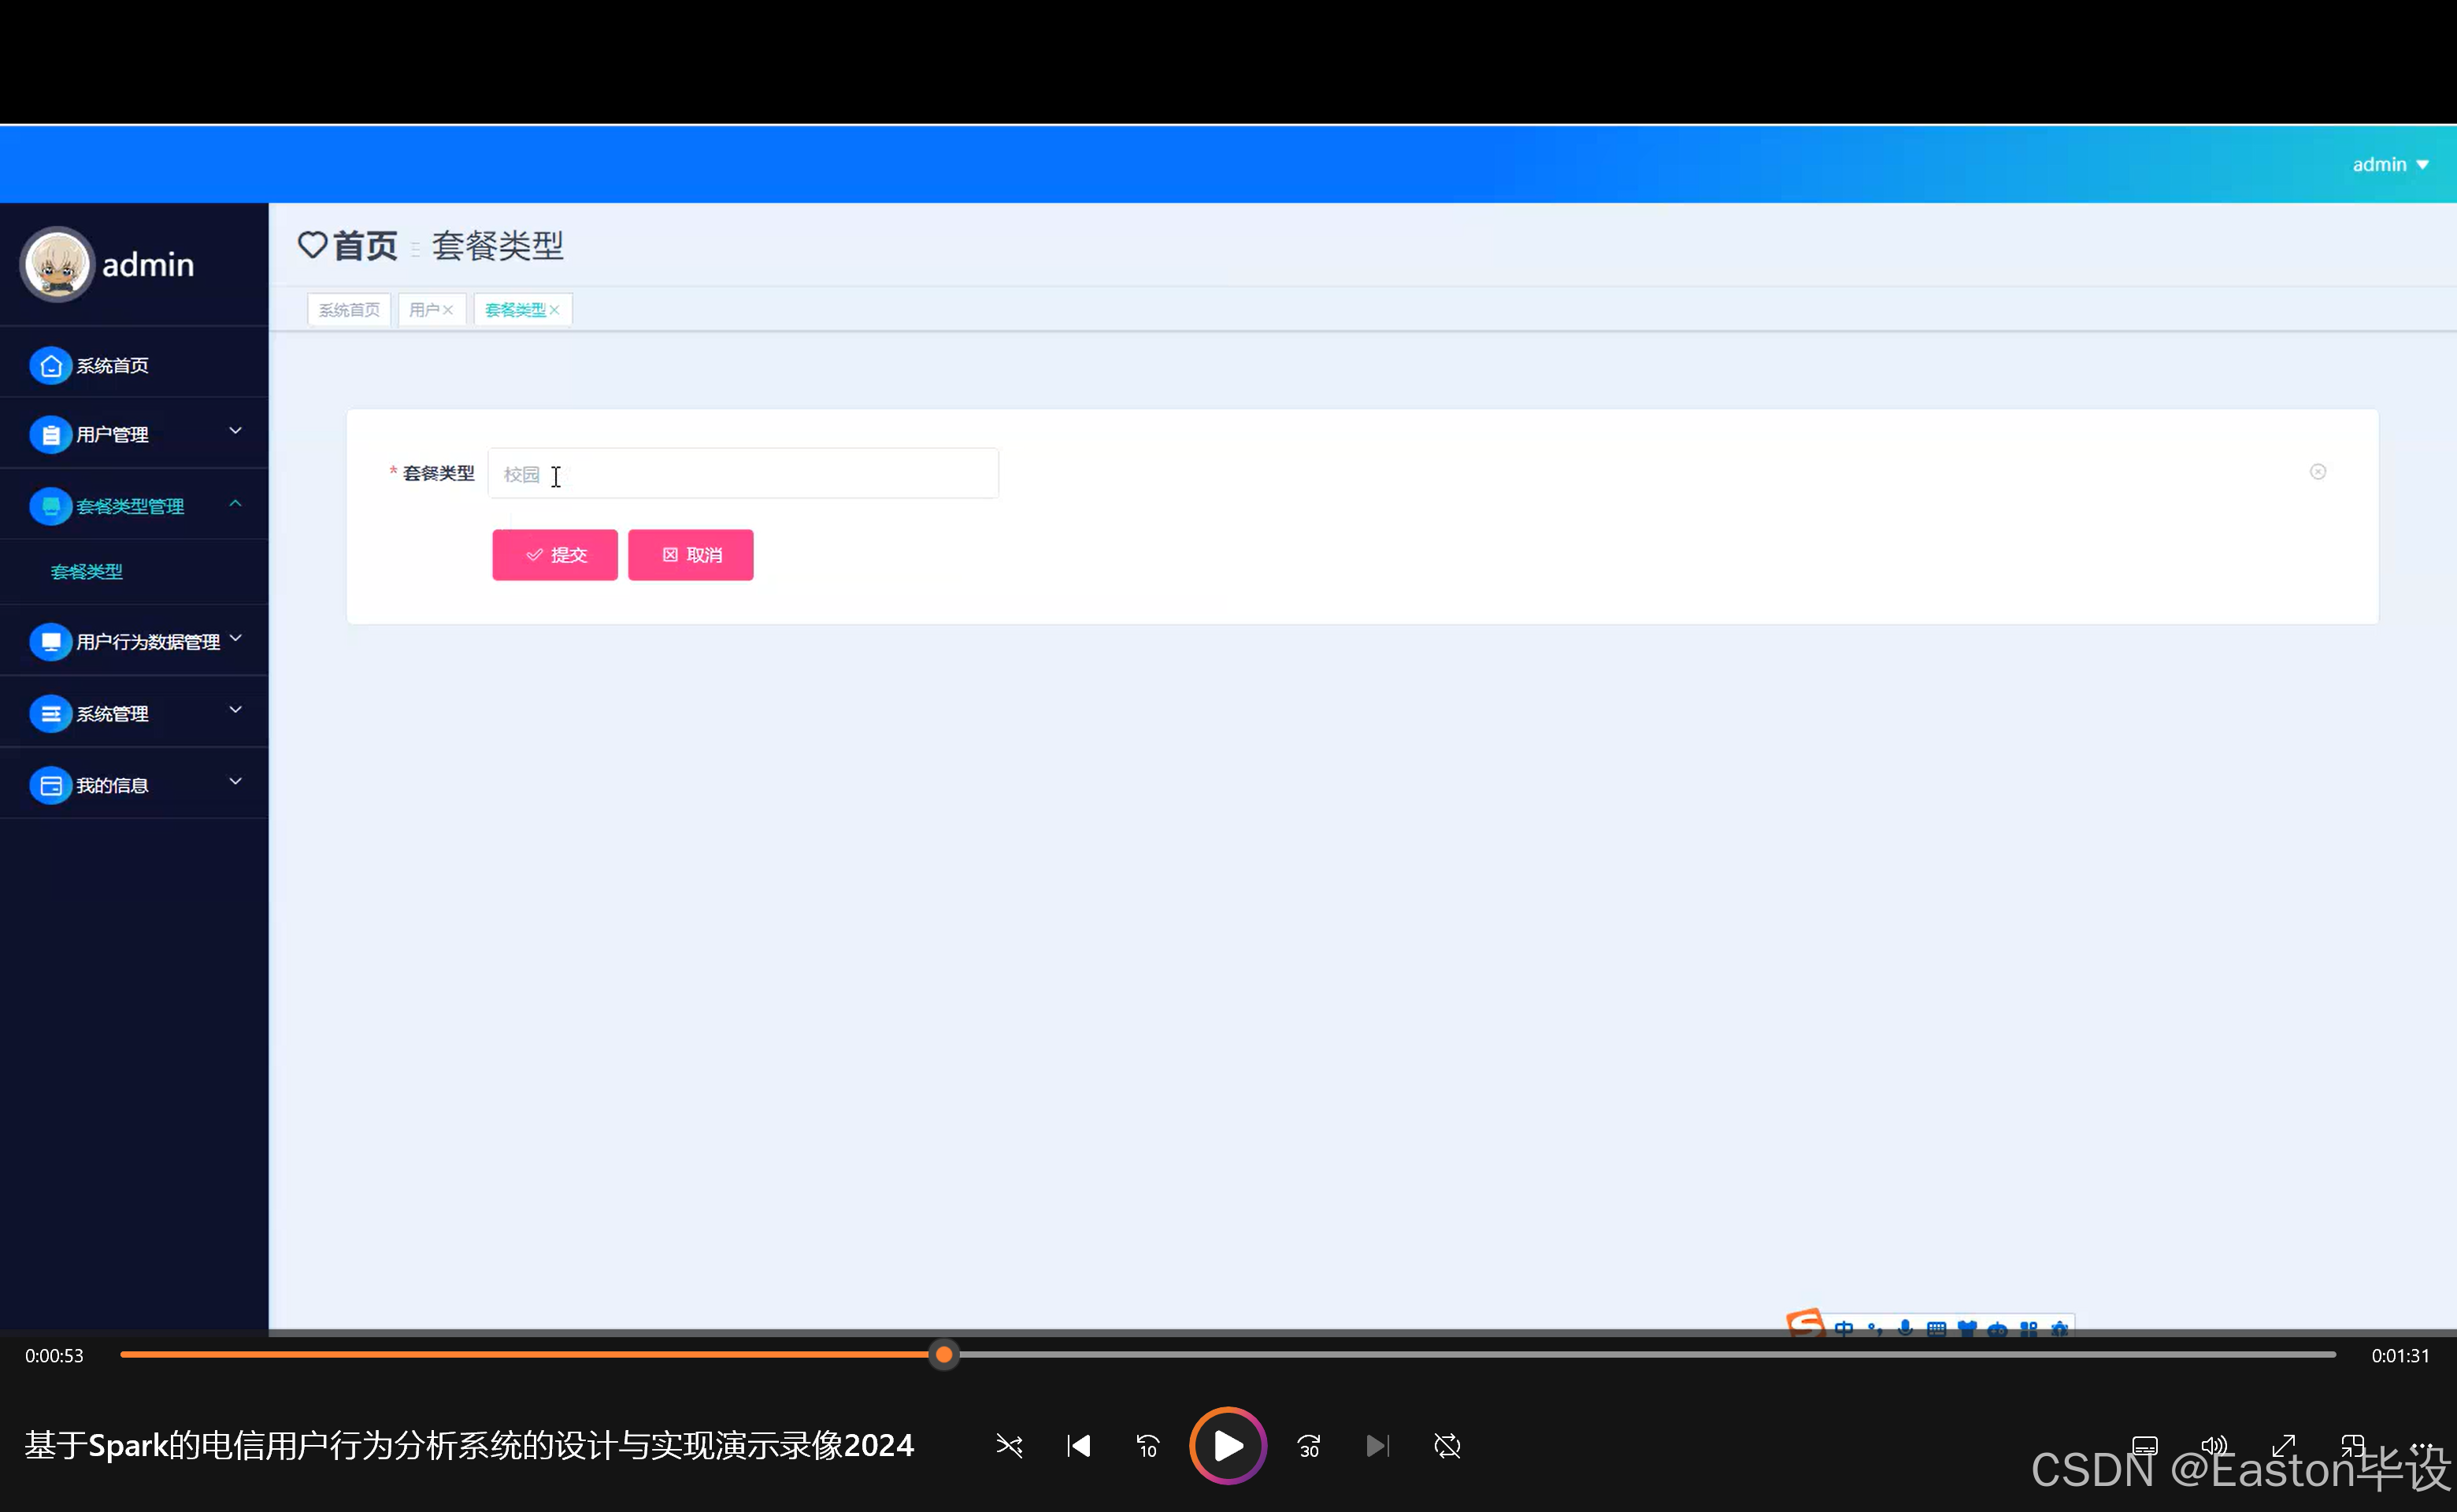Viewport: 2457px width, 1512px height.
Task: Click the 用户管理 clipboard icon
Action: point(51,435)
